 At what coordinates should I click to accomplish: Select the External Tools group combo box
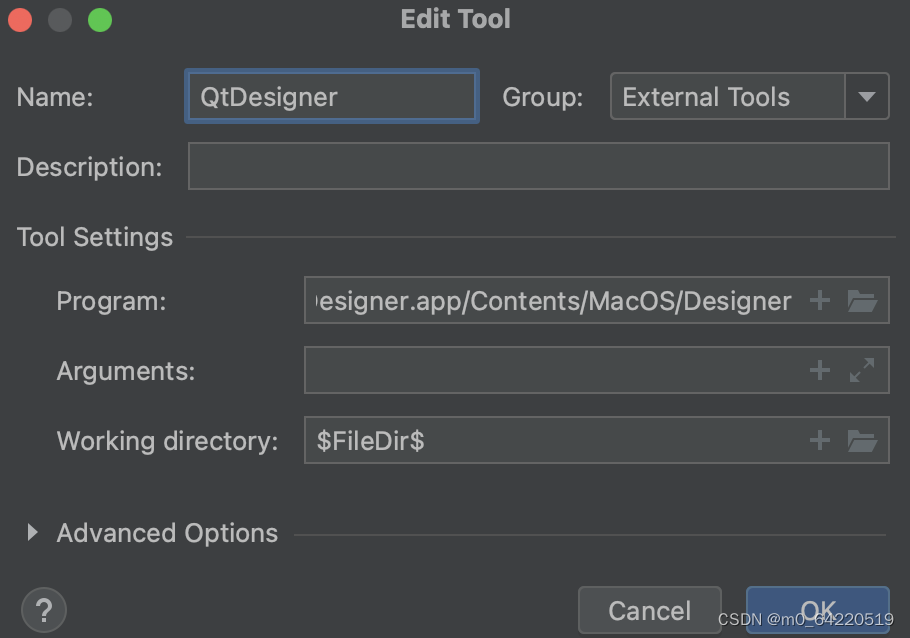click(x=727, y=97)
